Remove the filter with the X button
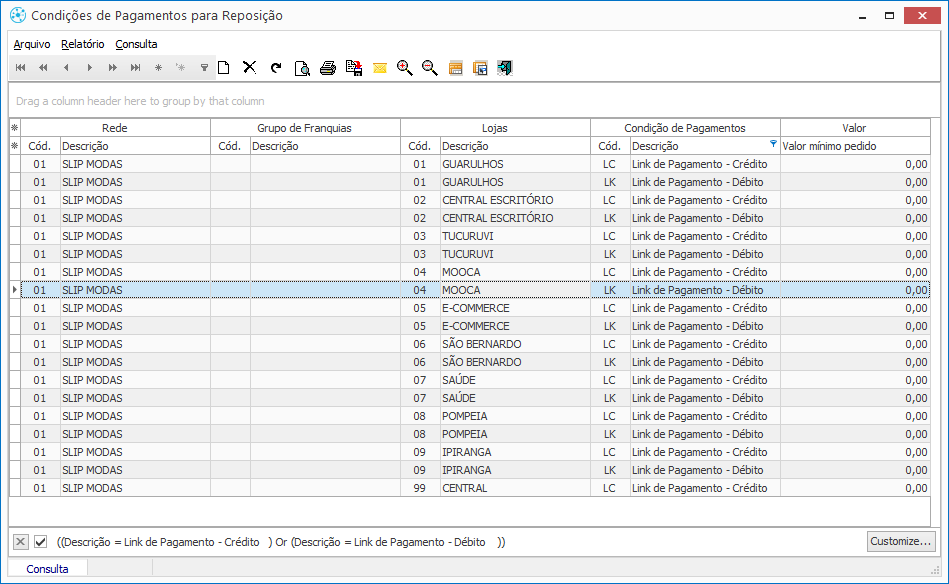The image size is (949, 584). pyautogui.click(x=21, y=542)
